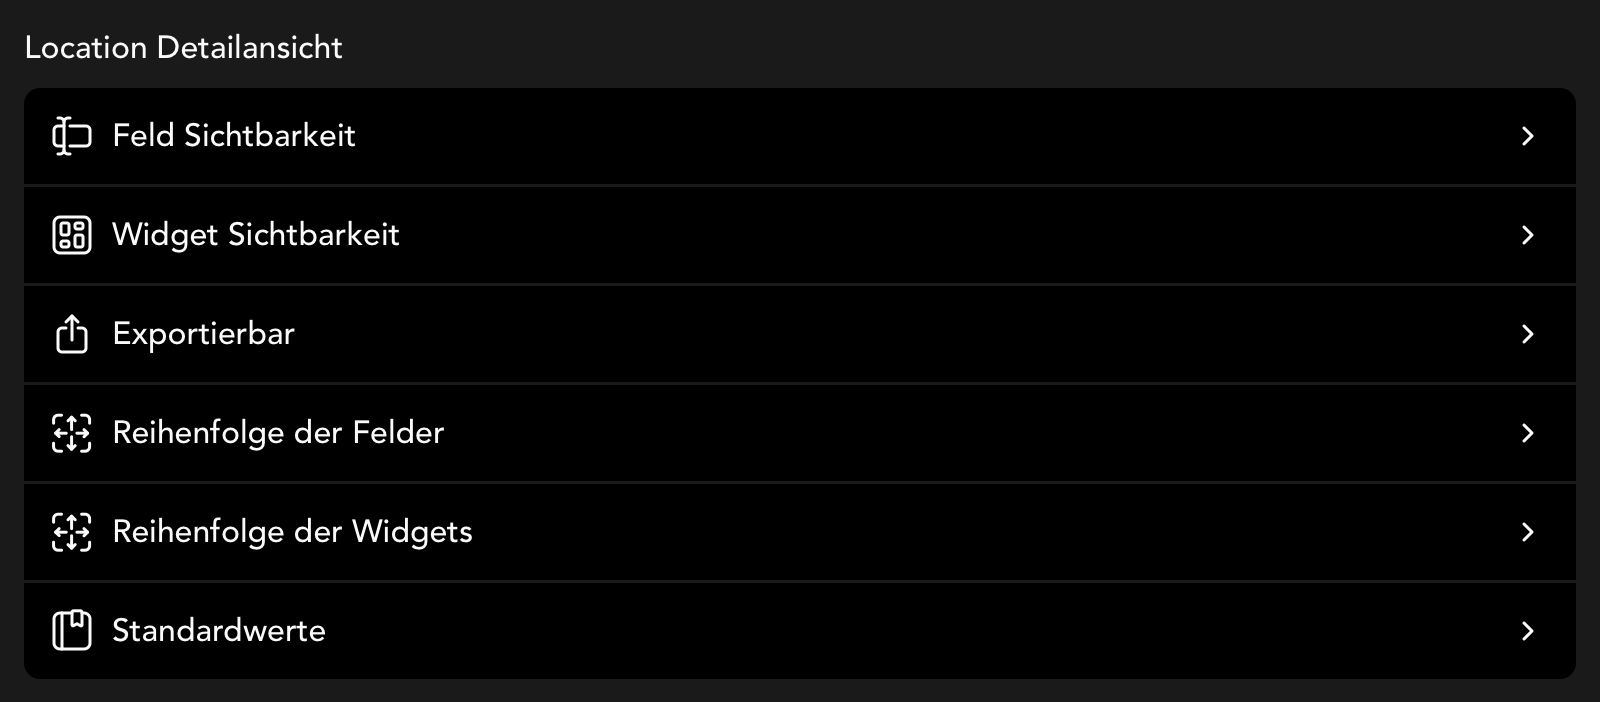The width and height of the screenshot is (1600, 702).
Task: Click the text-field icon beside Feld Sichtbarkeit
Action: coord(71,136)
